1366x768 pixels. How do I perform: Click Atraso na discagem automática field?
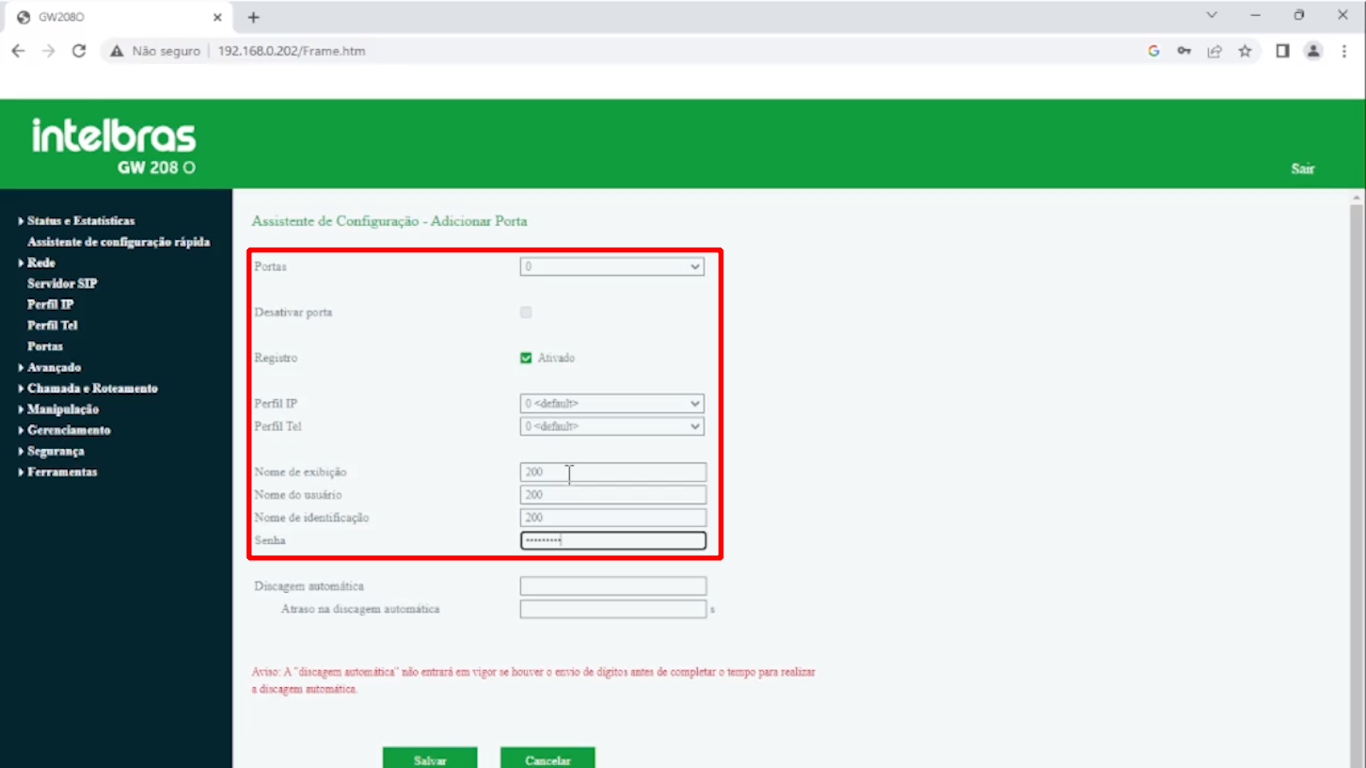[x=613, y=609]
